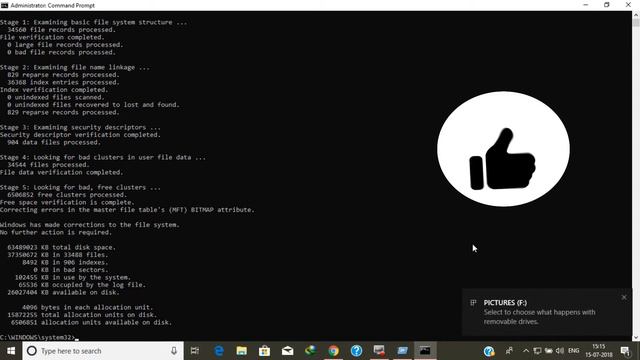Click '4096 bytes in each allocation unit' line
This screenshot has height=360, width=640.
coord(88,307)
